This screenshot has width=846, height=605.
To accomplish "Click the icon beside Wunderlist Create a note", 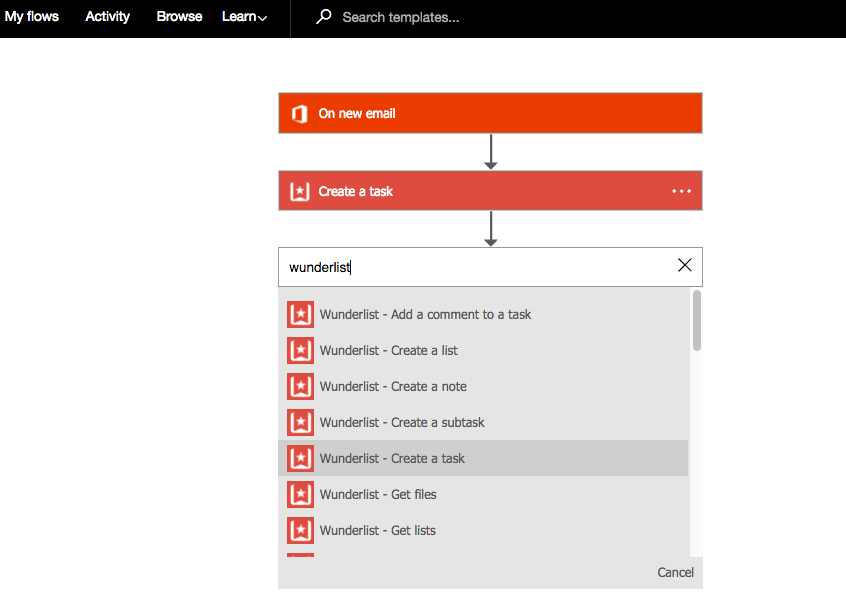I will [300, 386].
